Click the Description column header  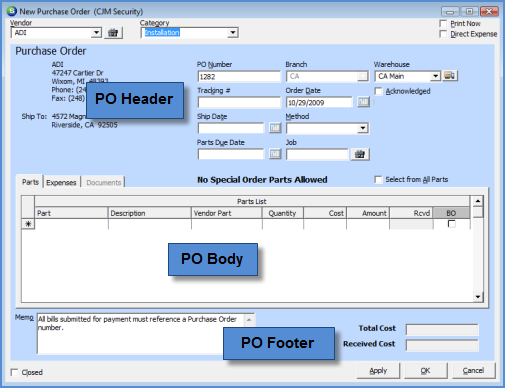pyautogui.click(x=150, y=213)
